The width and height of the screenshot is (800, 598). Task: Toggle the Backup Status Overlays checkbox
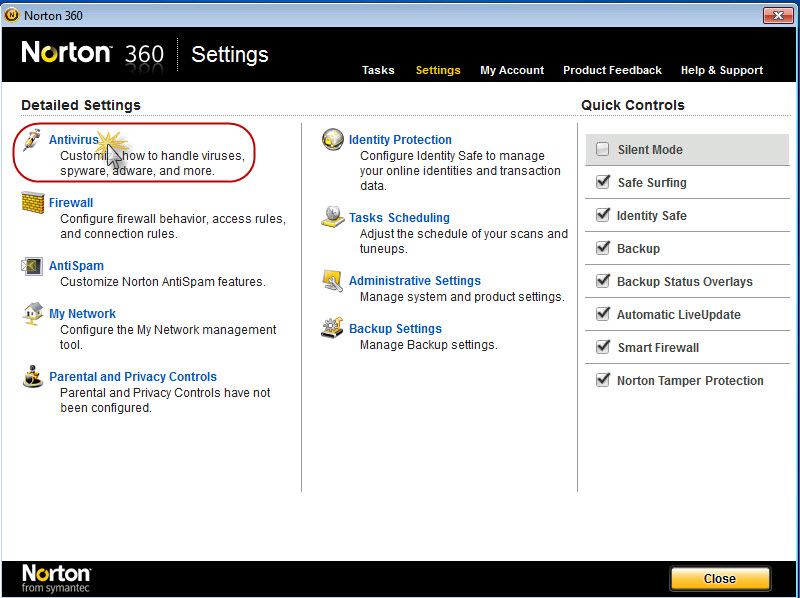(603, 281)
